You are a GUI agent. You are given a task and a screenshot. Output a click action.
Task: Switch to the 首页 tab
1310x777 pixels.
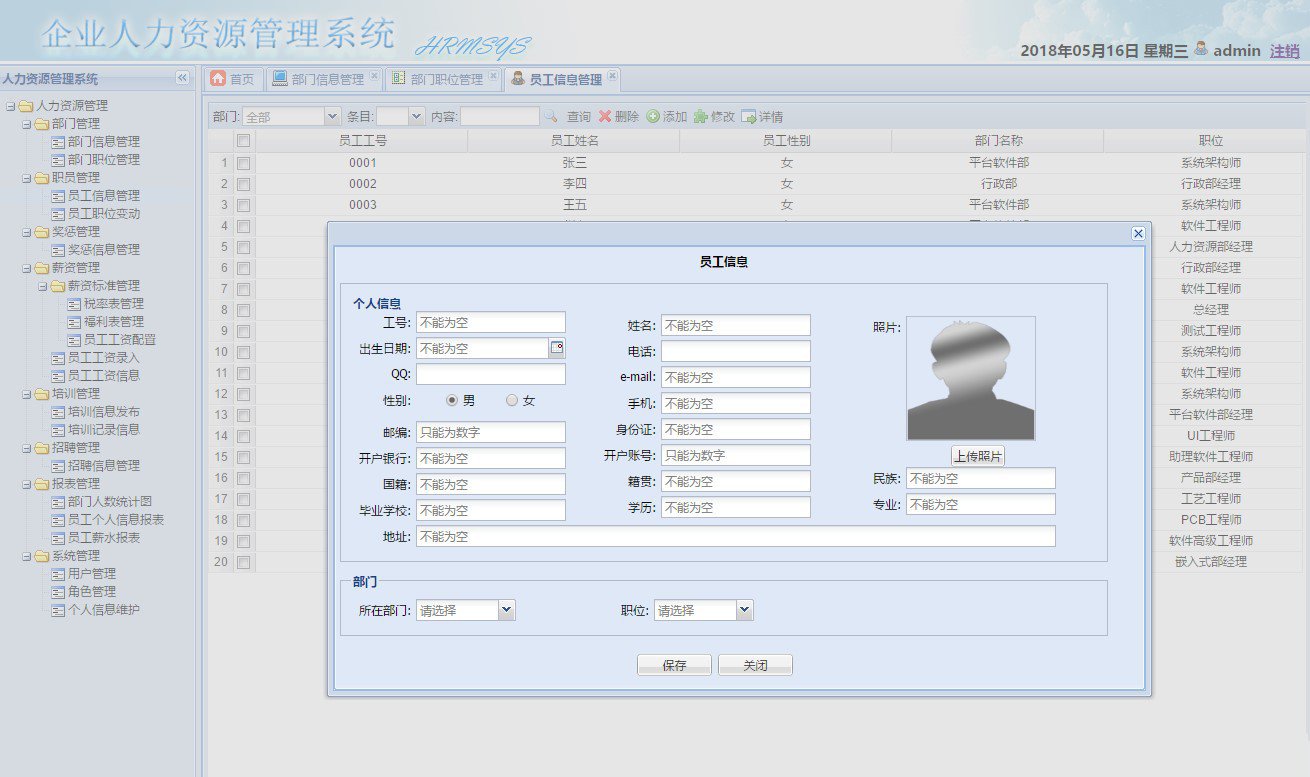[x=233, y=79]
